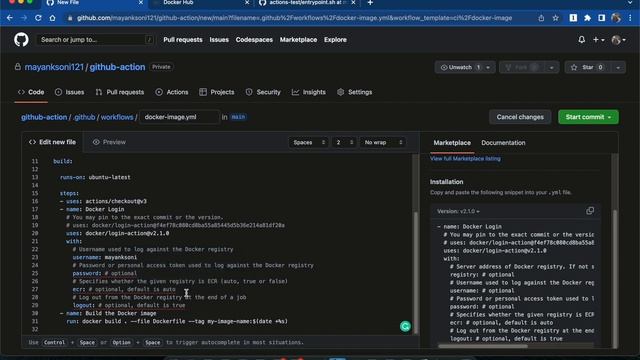
Task: Change No wrap mode dropdown
Action: point(383,142)
